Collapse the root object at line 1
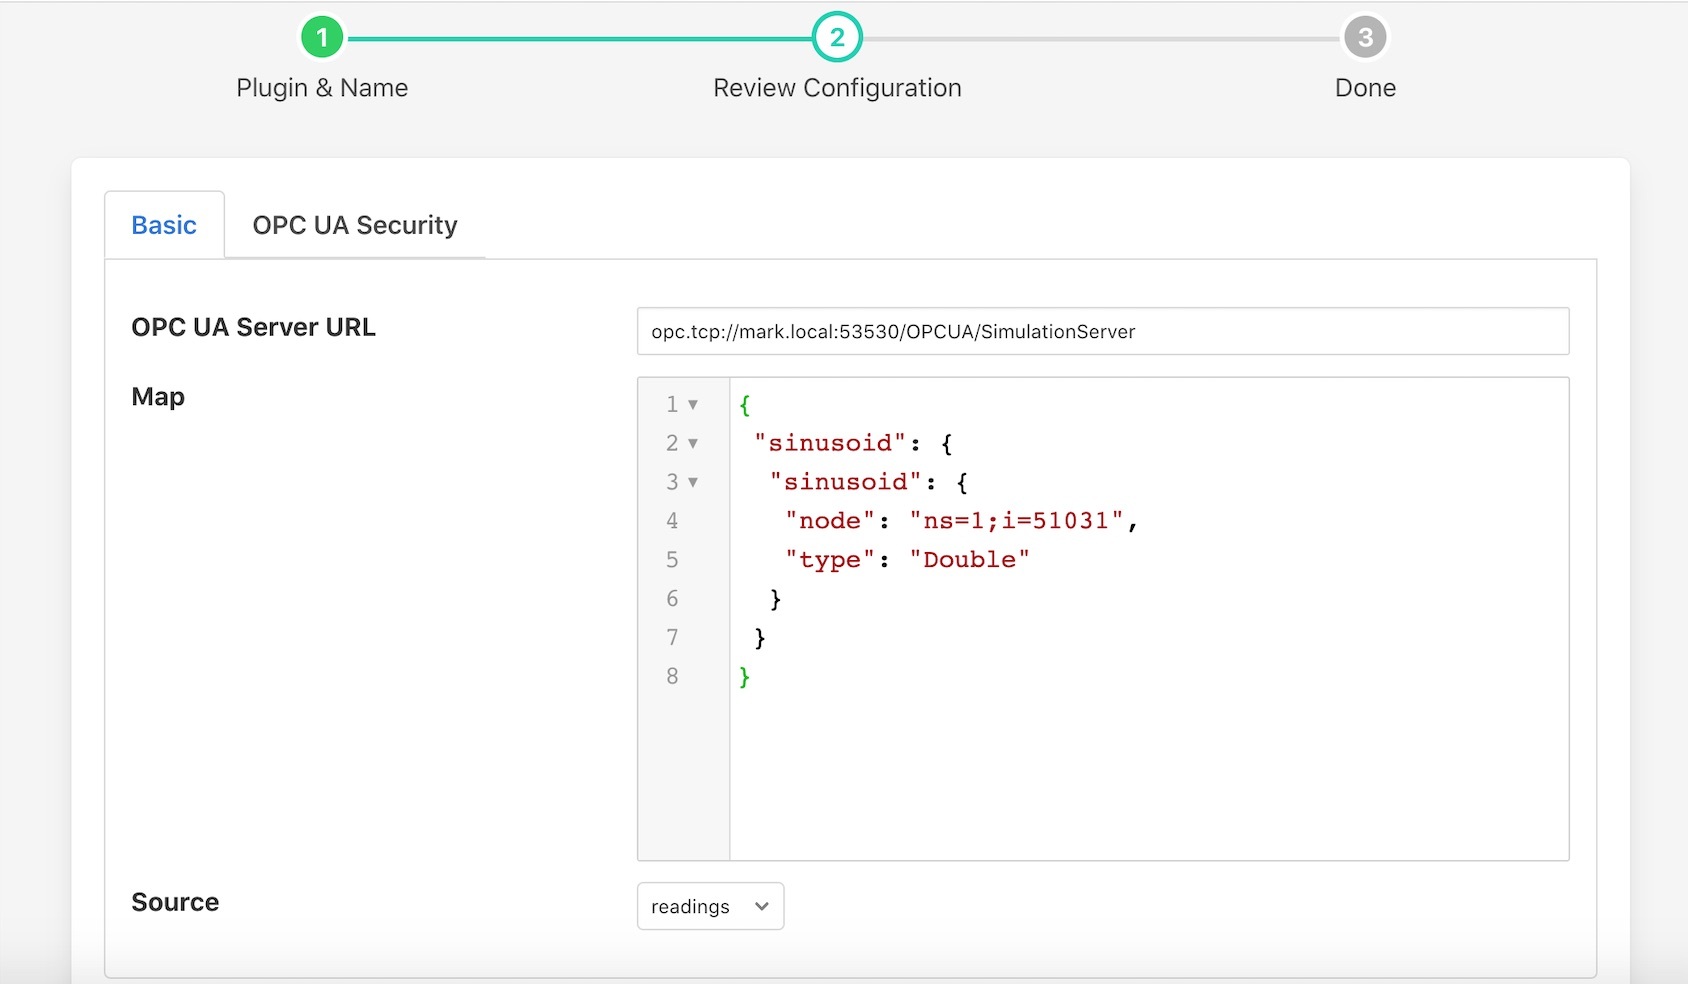The width and height of the screenshot is (1688, 984). tap(693, 405)
